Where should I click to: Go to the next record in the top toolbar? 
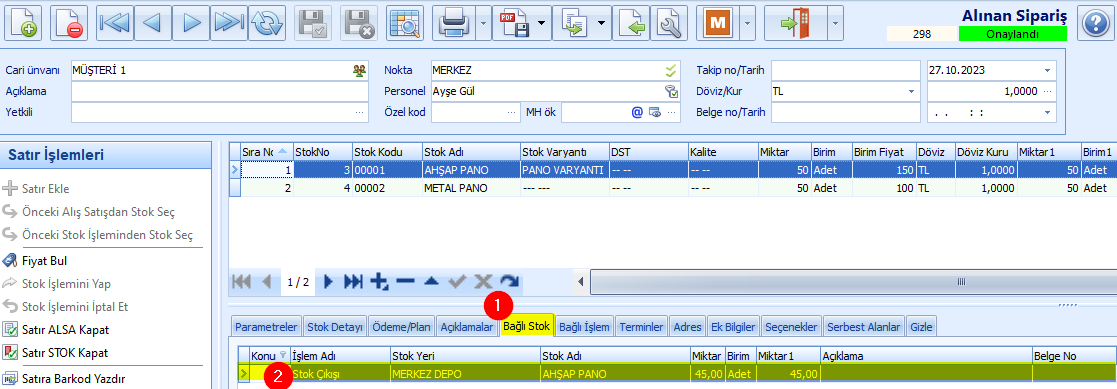[x=192, y=23]
